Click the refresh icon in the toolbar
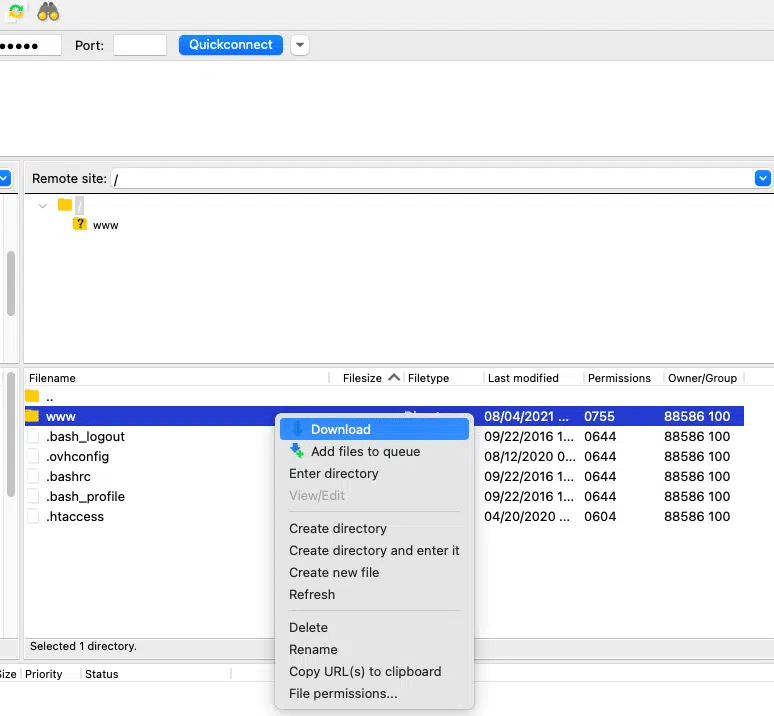The width and height of the screenshot is (774, 716). pos(15,12)
